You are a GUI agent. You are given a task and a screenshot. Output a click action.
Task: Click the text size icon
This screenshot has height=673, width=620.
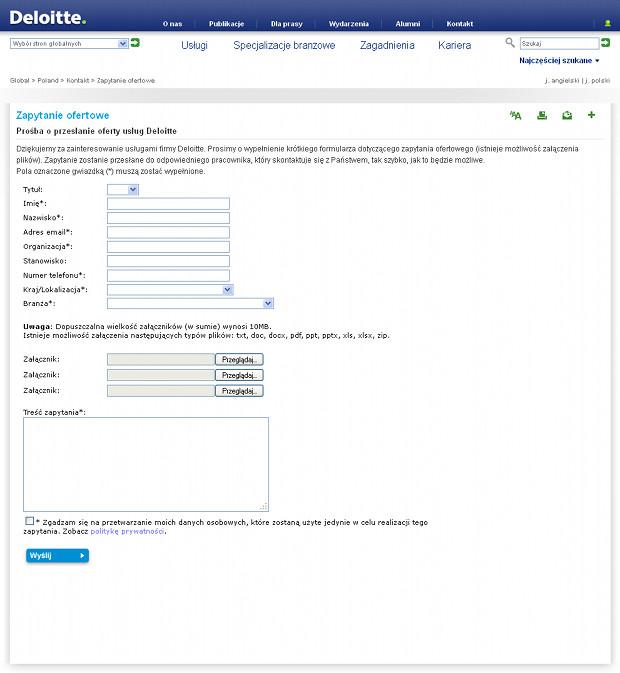515,115
